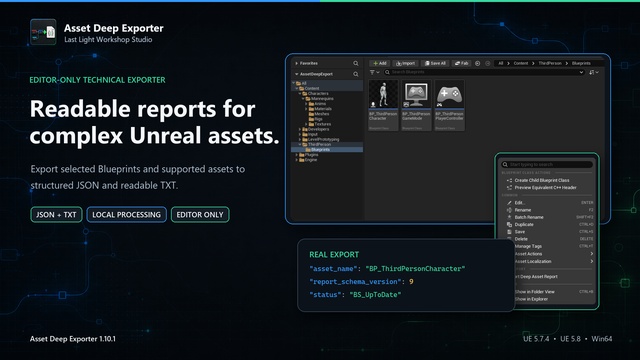Click the Duplicate icon in context menu
Image resolution: width=640 pixels, height=360 pixels.
tap(509, 224)
